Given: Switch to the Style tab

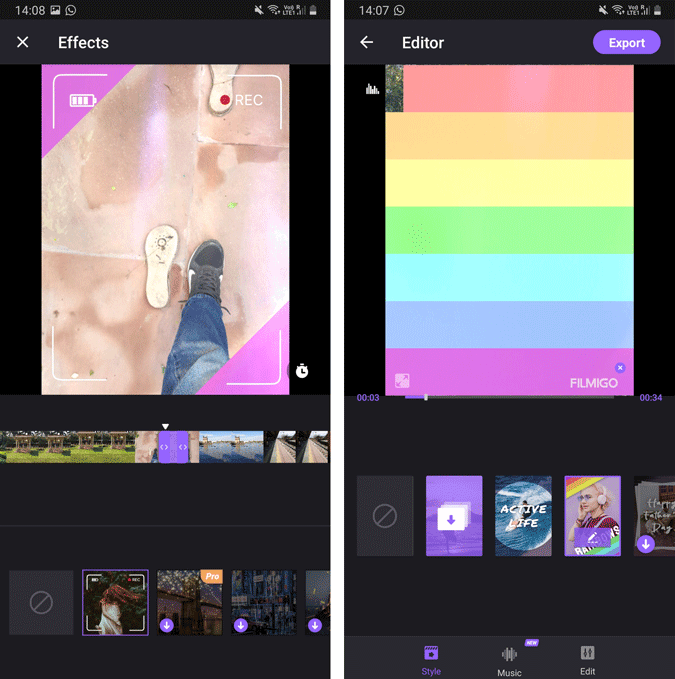Looking at the screenshot, I should pyautogui.click(x=431, y=661).
